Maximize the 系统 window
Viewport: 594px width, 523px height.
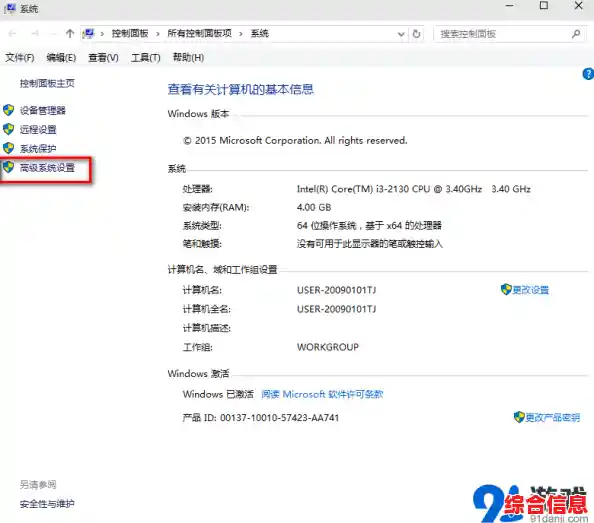point(544,6)
